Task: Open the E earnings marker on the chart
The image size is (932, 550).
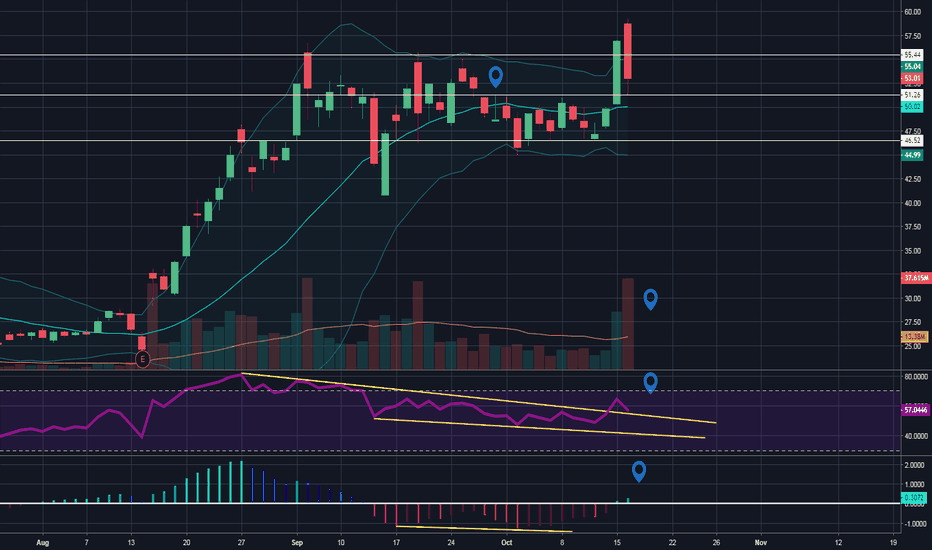Action: coord(143,359)
